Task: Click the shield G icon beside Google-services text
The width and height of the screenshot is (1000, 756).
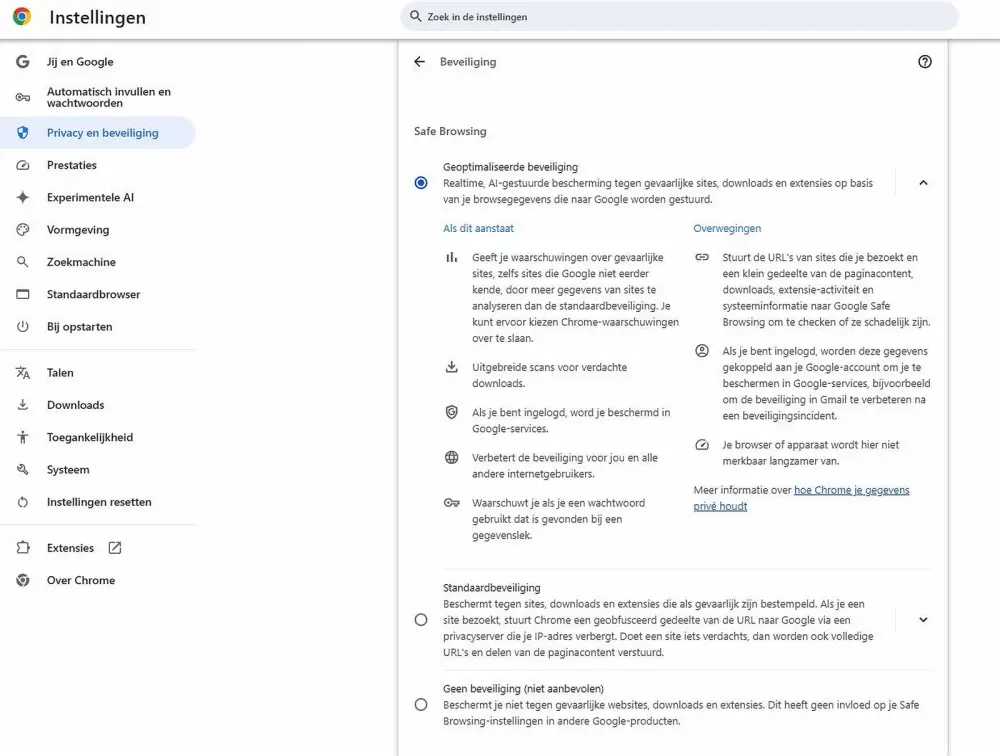Action: click(452, 412)
